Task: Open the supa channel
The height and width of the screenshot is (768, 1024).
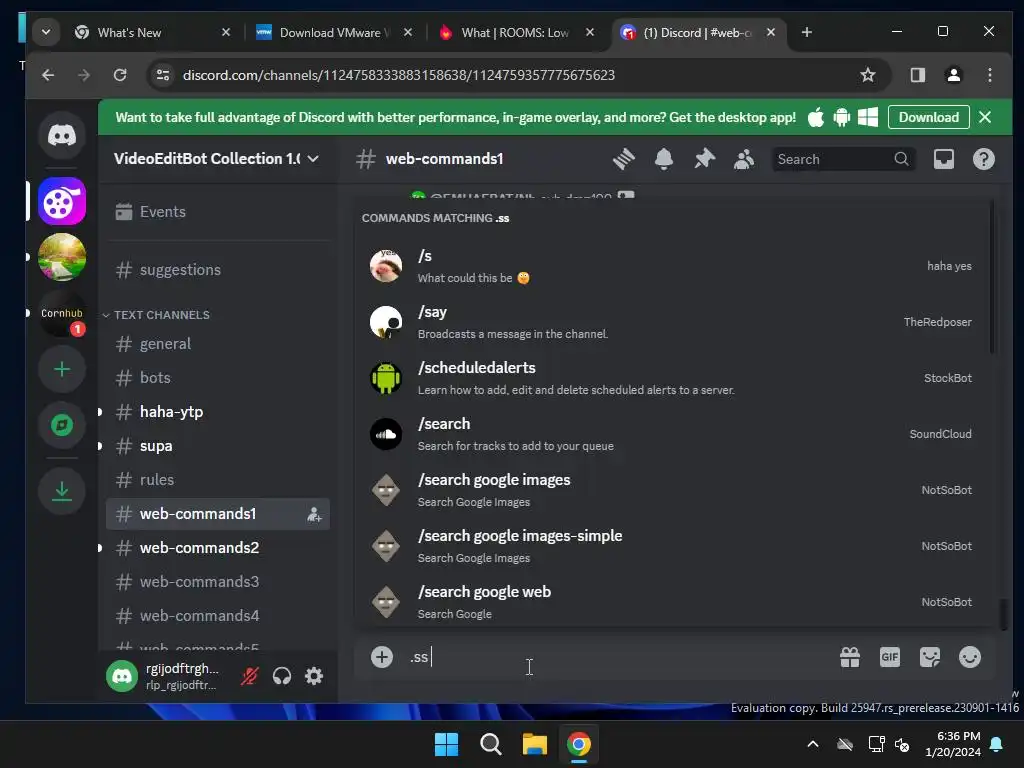Action: pos(217,445)
